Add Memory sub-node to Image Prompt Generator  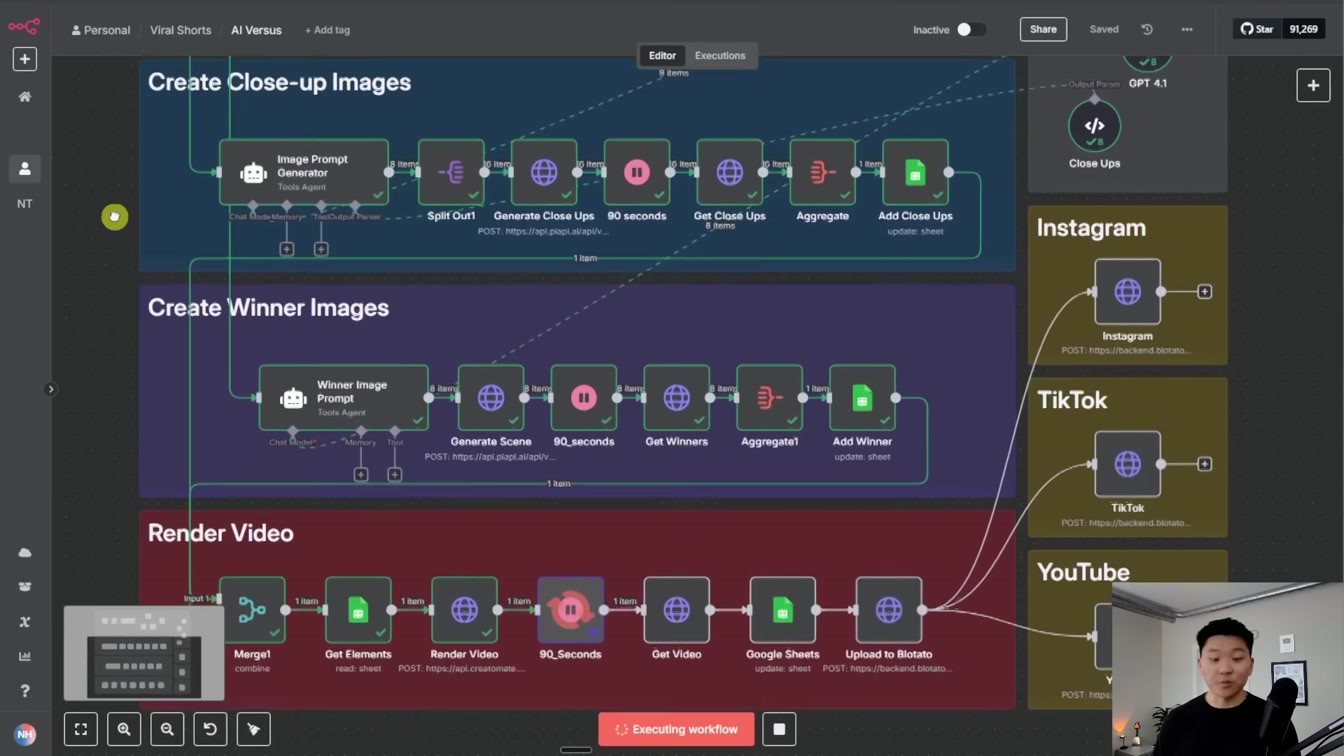pos(287,248)
